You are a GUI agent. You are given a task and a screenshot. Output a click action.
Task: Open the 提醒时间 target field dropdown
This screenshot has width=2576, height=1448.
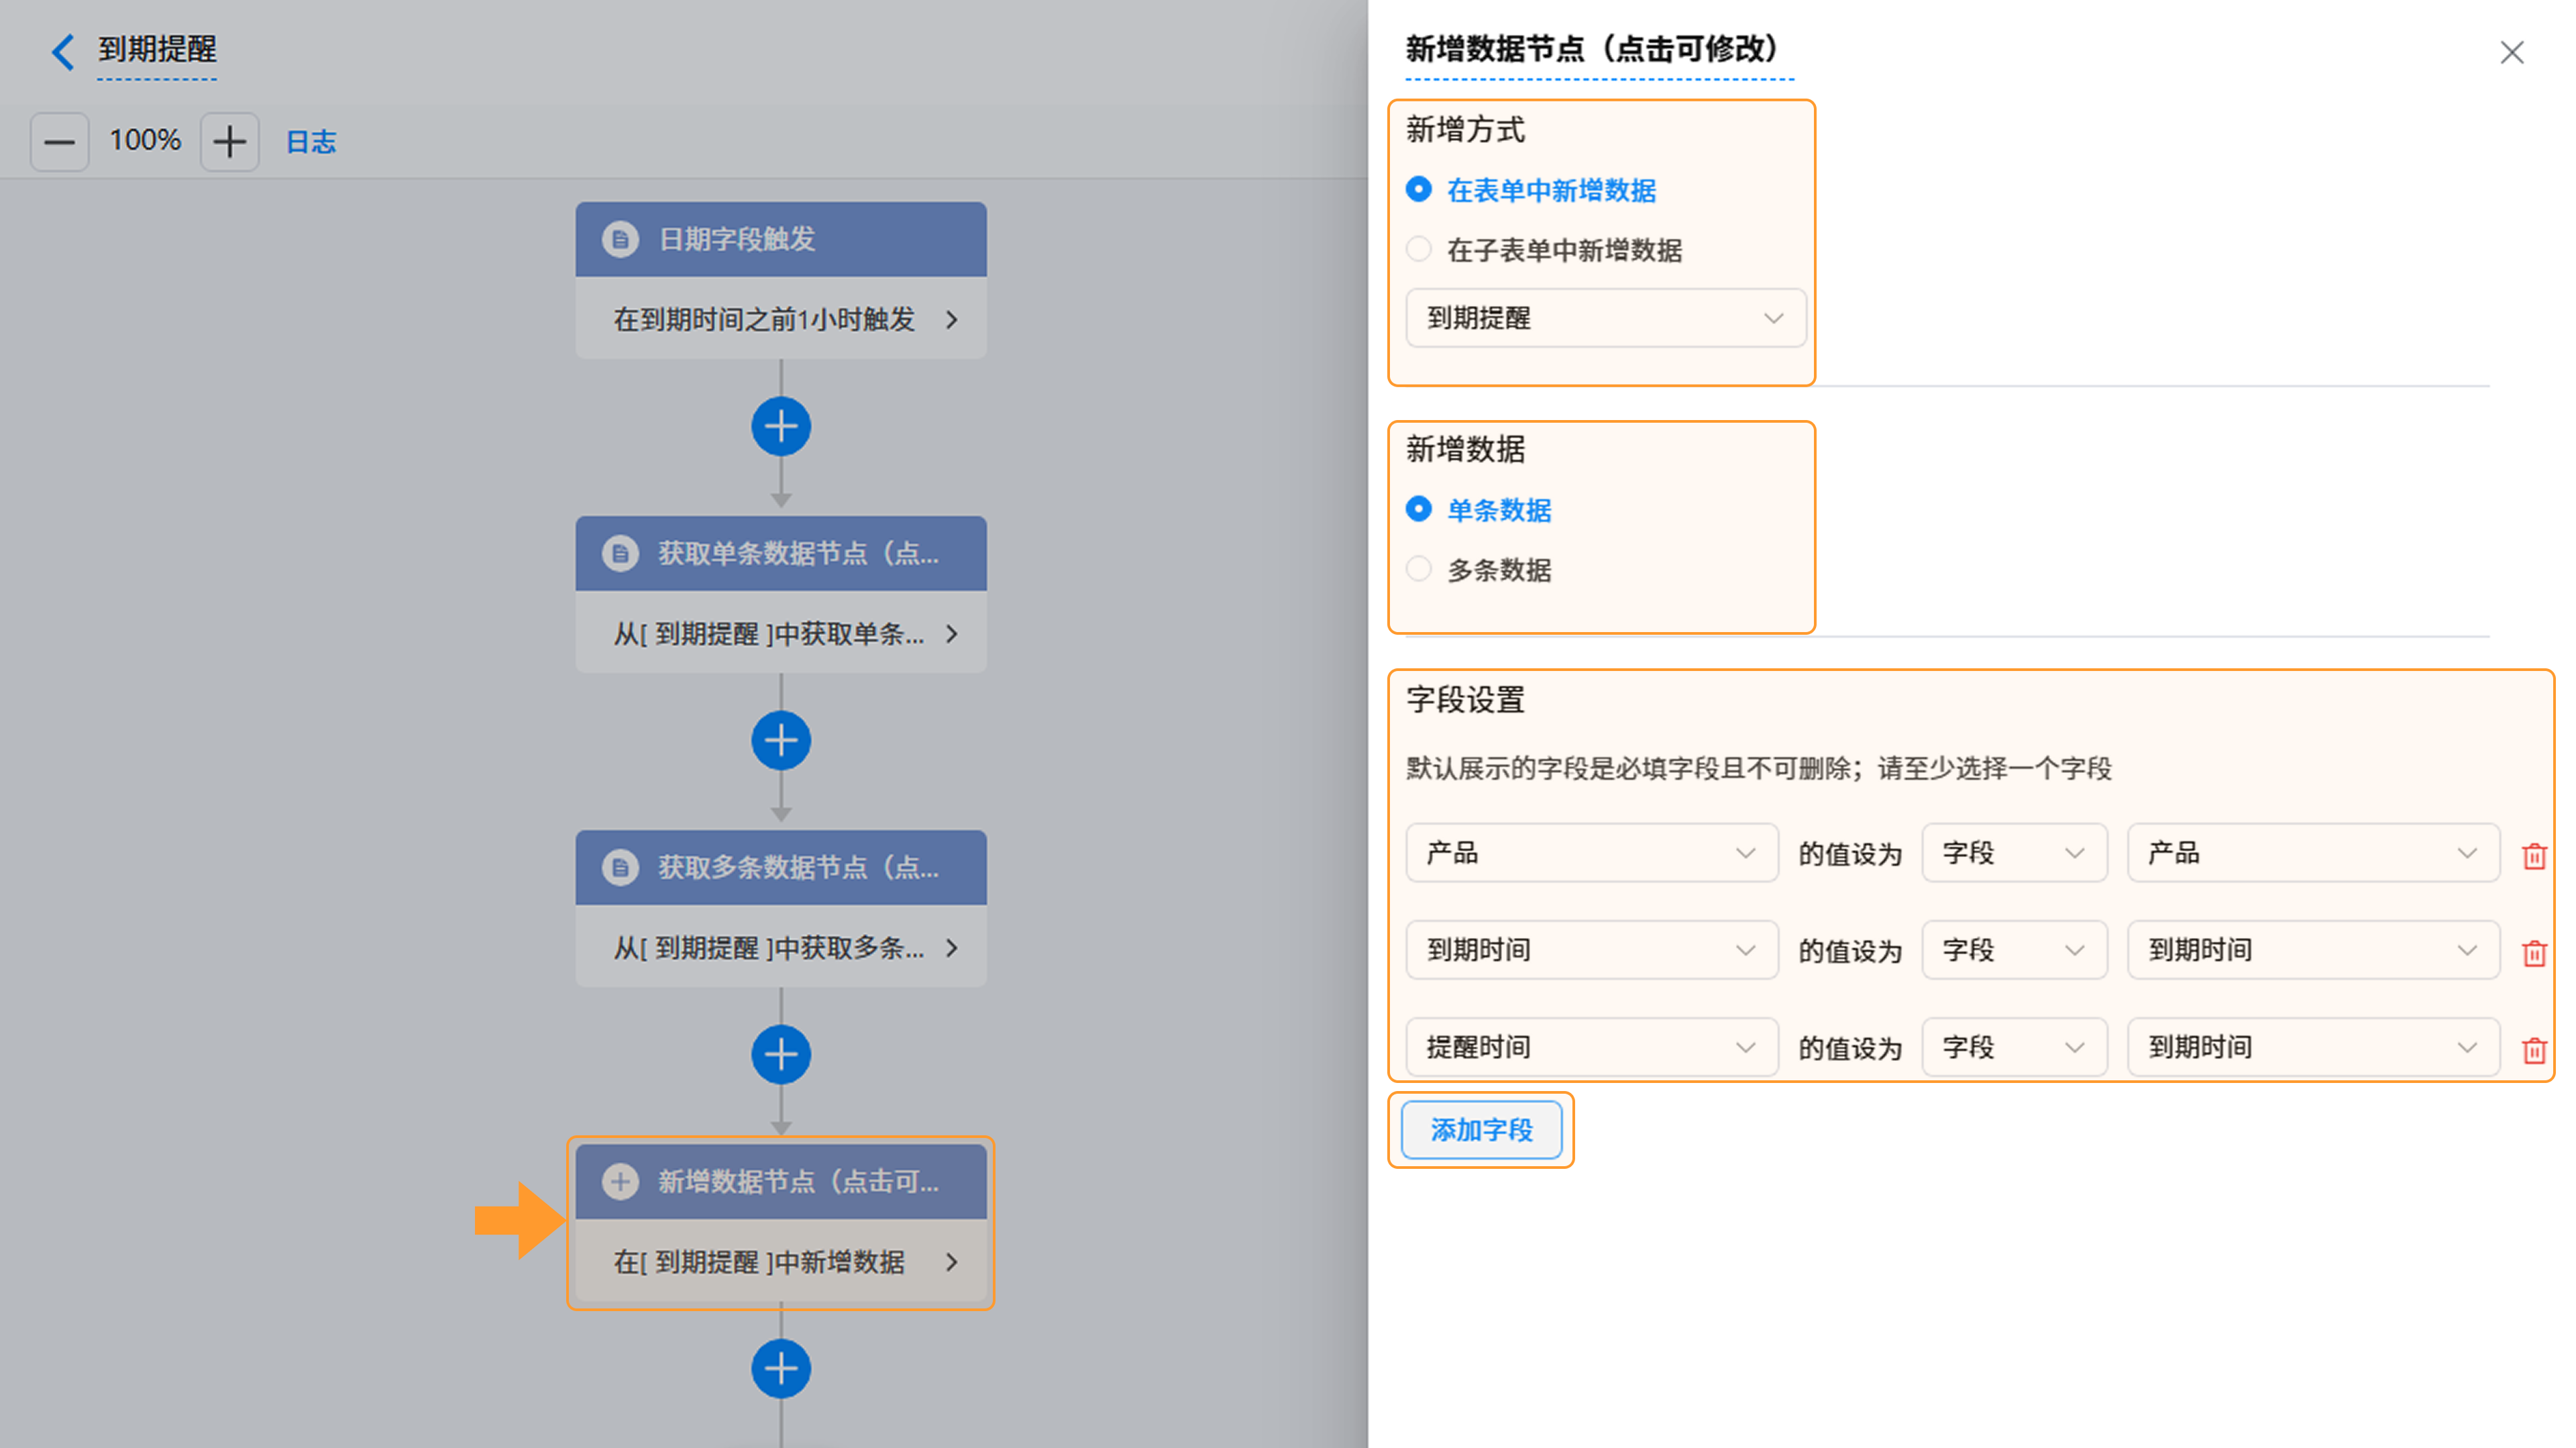[x=1592, y=1047]
